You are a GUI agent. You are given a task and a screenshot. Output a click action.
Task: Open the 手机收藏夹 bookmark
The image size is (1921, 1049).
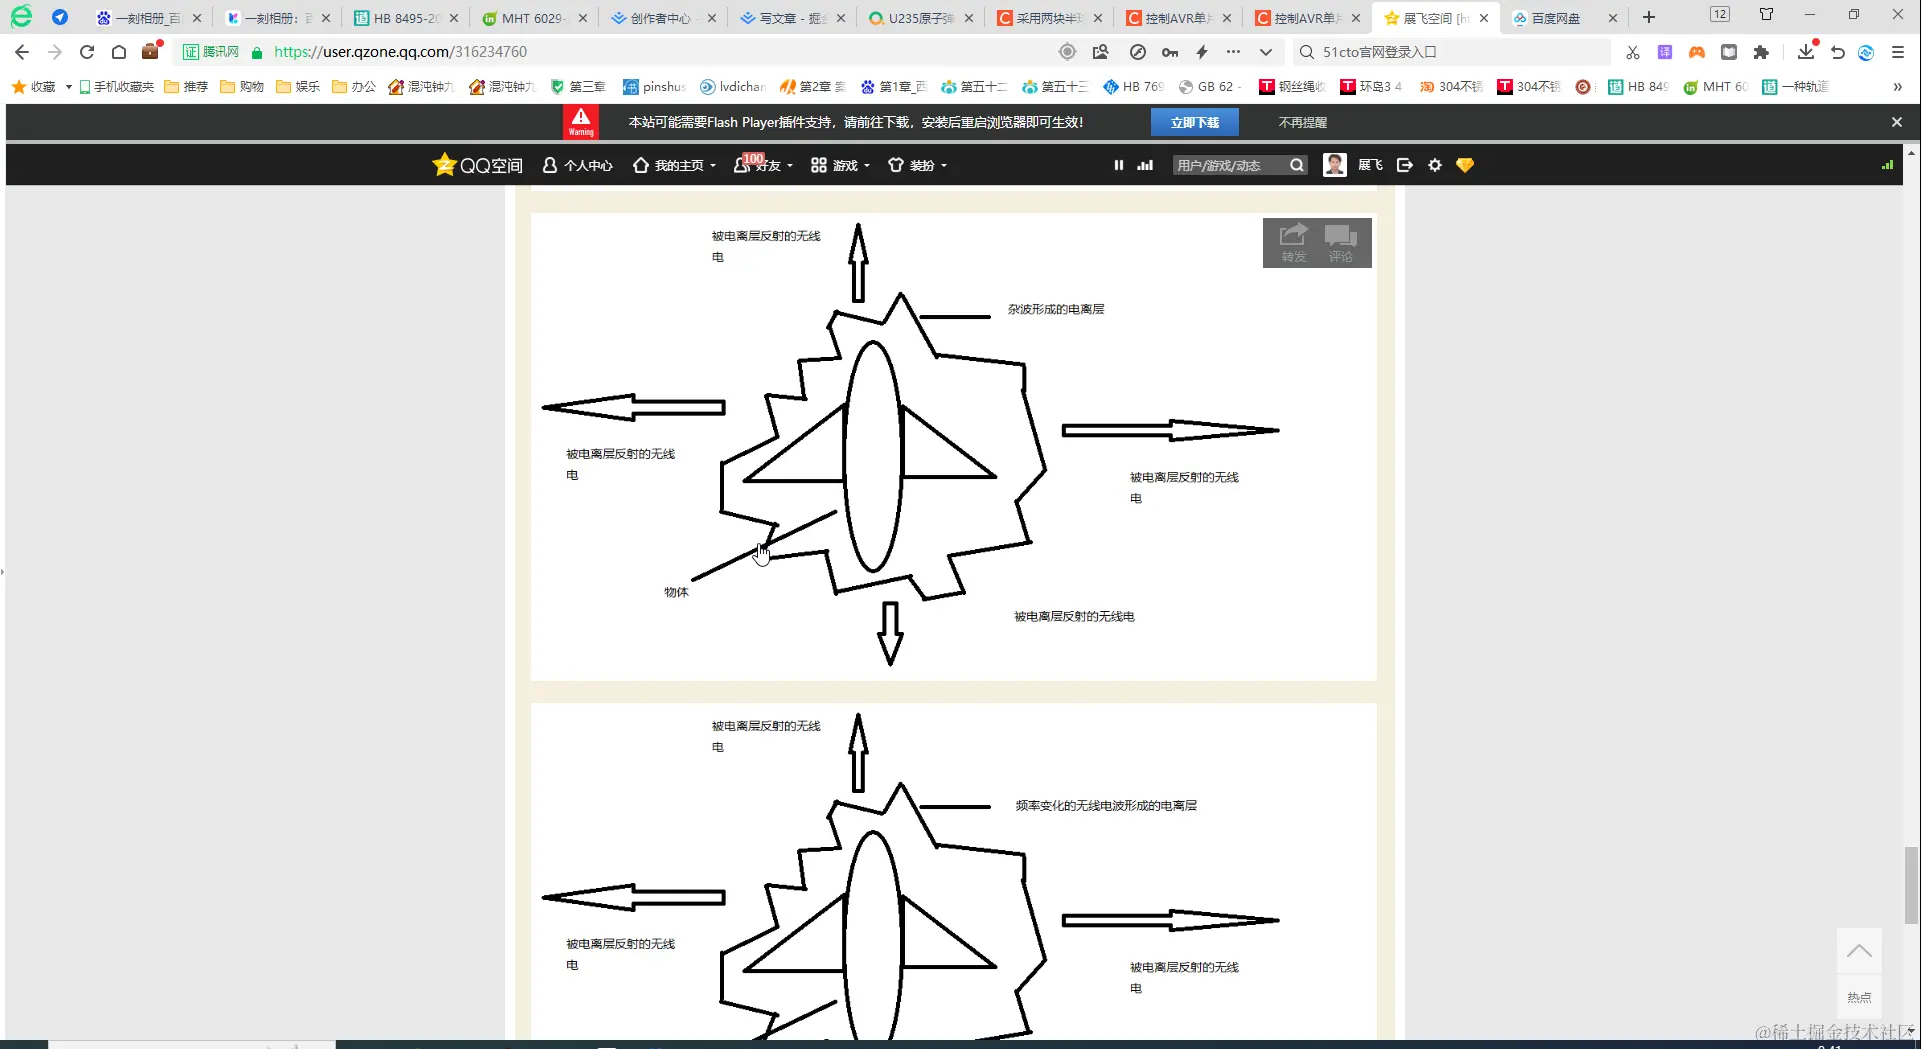tap(116, 87)
